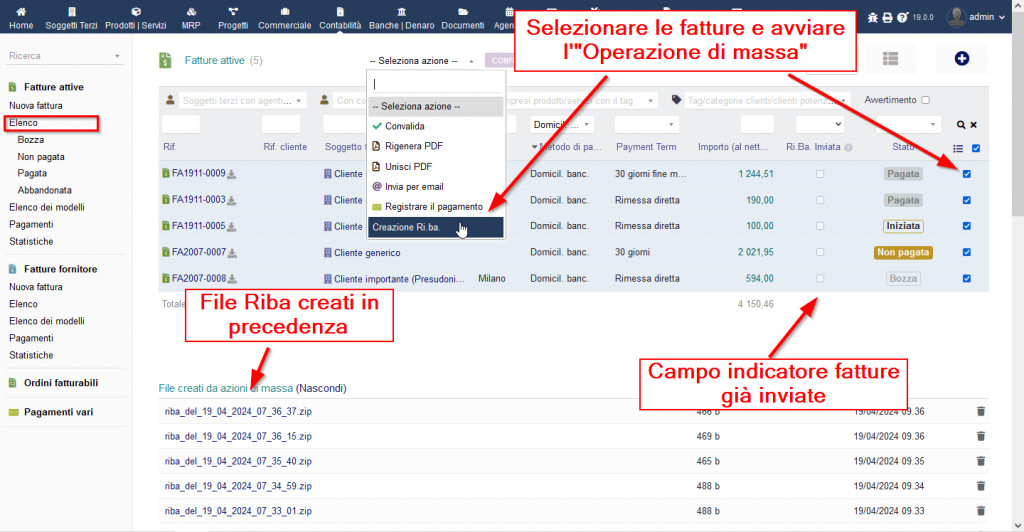Open Soggetti Terzi module
Viewport: 1024px width, 532px height.
click(71, 18)
